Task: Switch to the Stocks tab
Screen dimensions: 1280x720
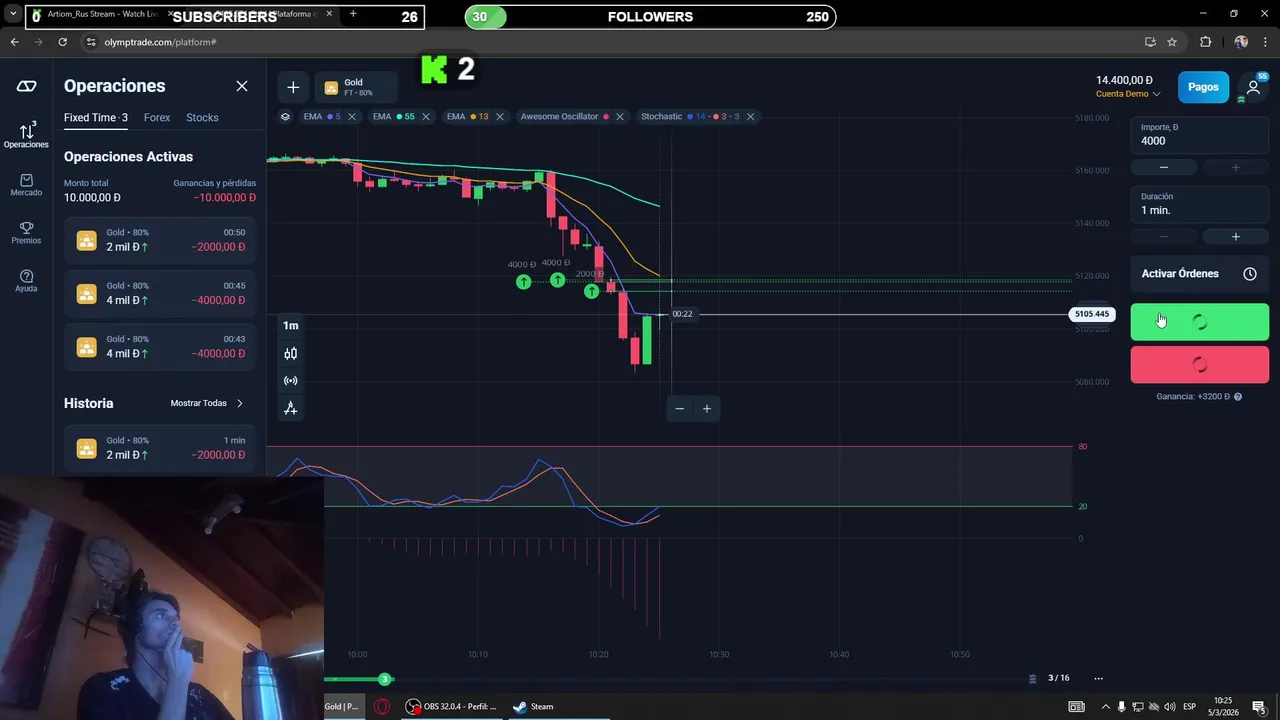Action: pos(202,117)
